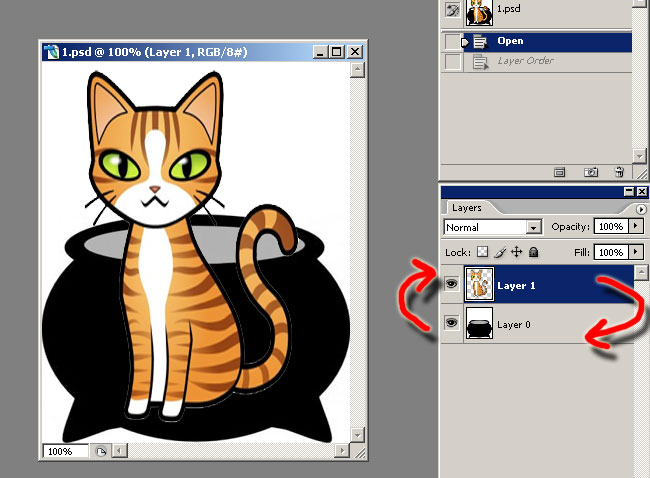The width and height of the screenshot is (650, 478).
Task: Open the Fill slider arrow
Action: pos(635,252)
